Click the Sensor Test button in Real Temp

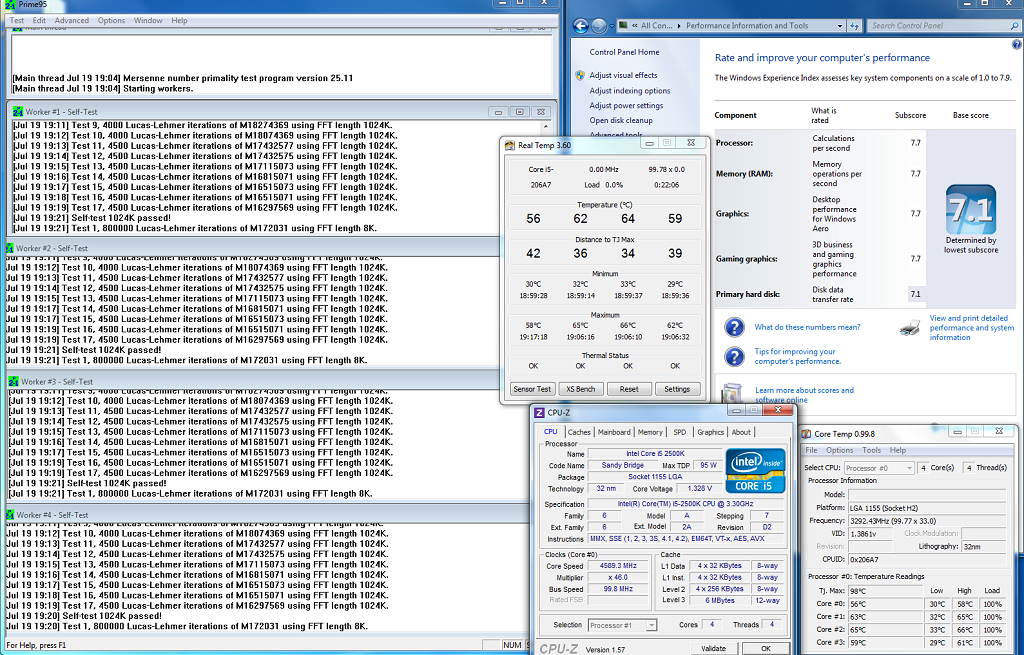coord(532,389)
